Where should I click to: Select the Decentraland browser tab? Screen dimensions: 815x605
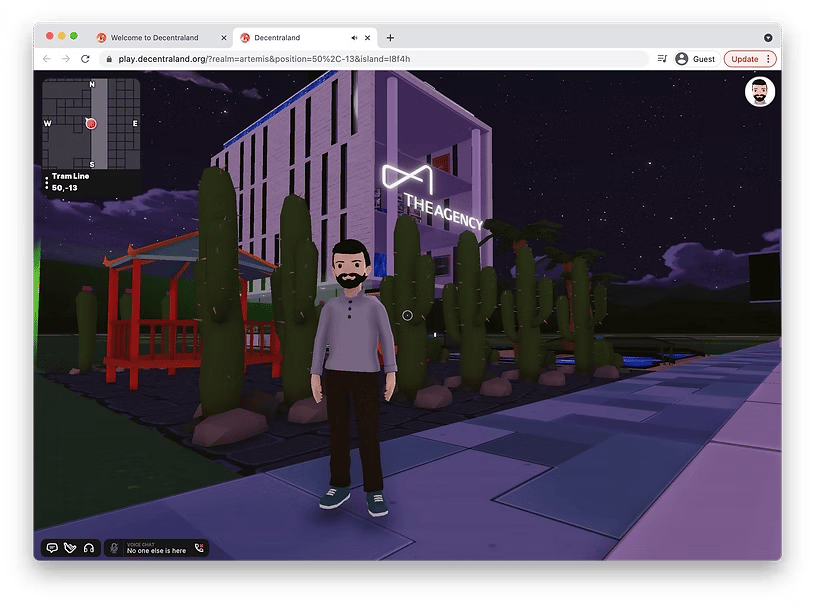(x=290, y=38)
